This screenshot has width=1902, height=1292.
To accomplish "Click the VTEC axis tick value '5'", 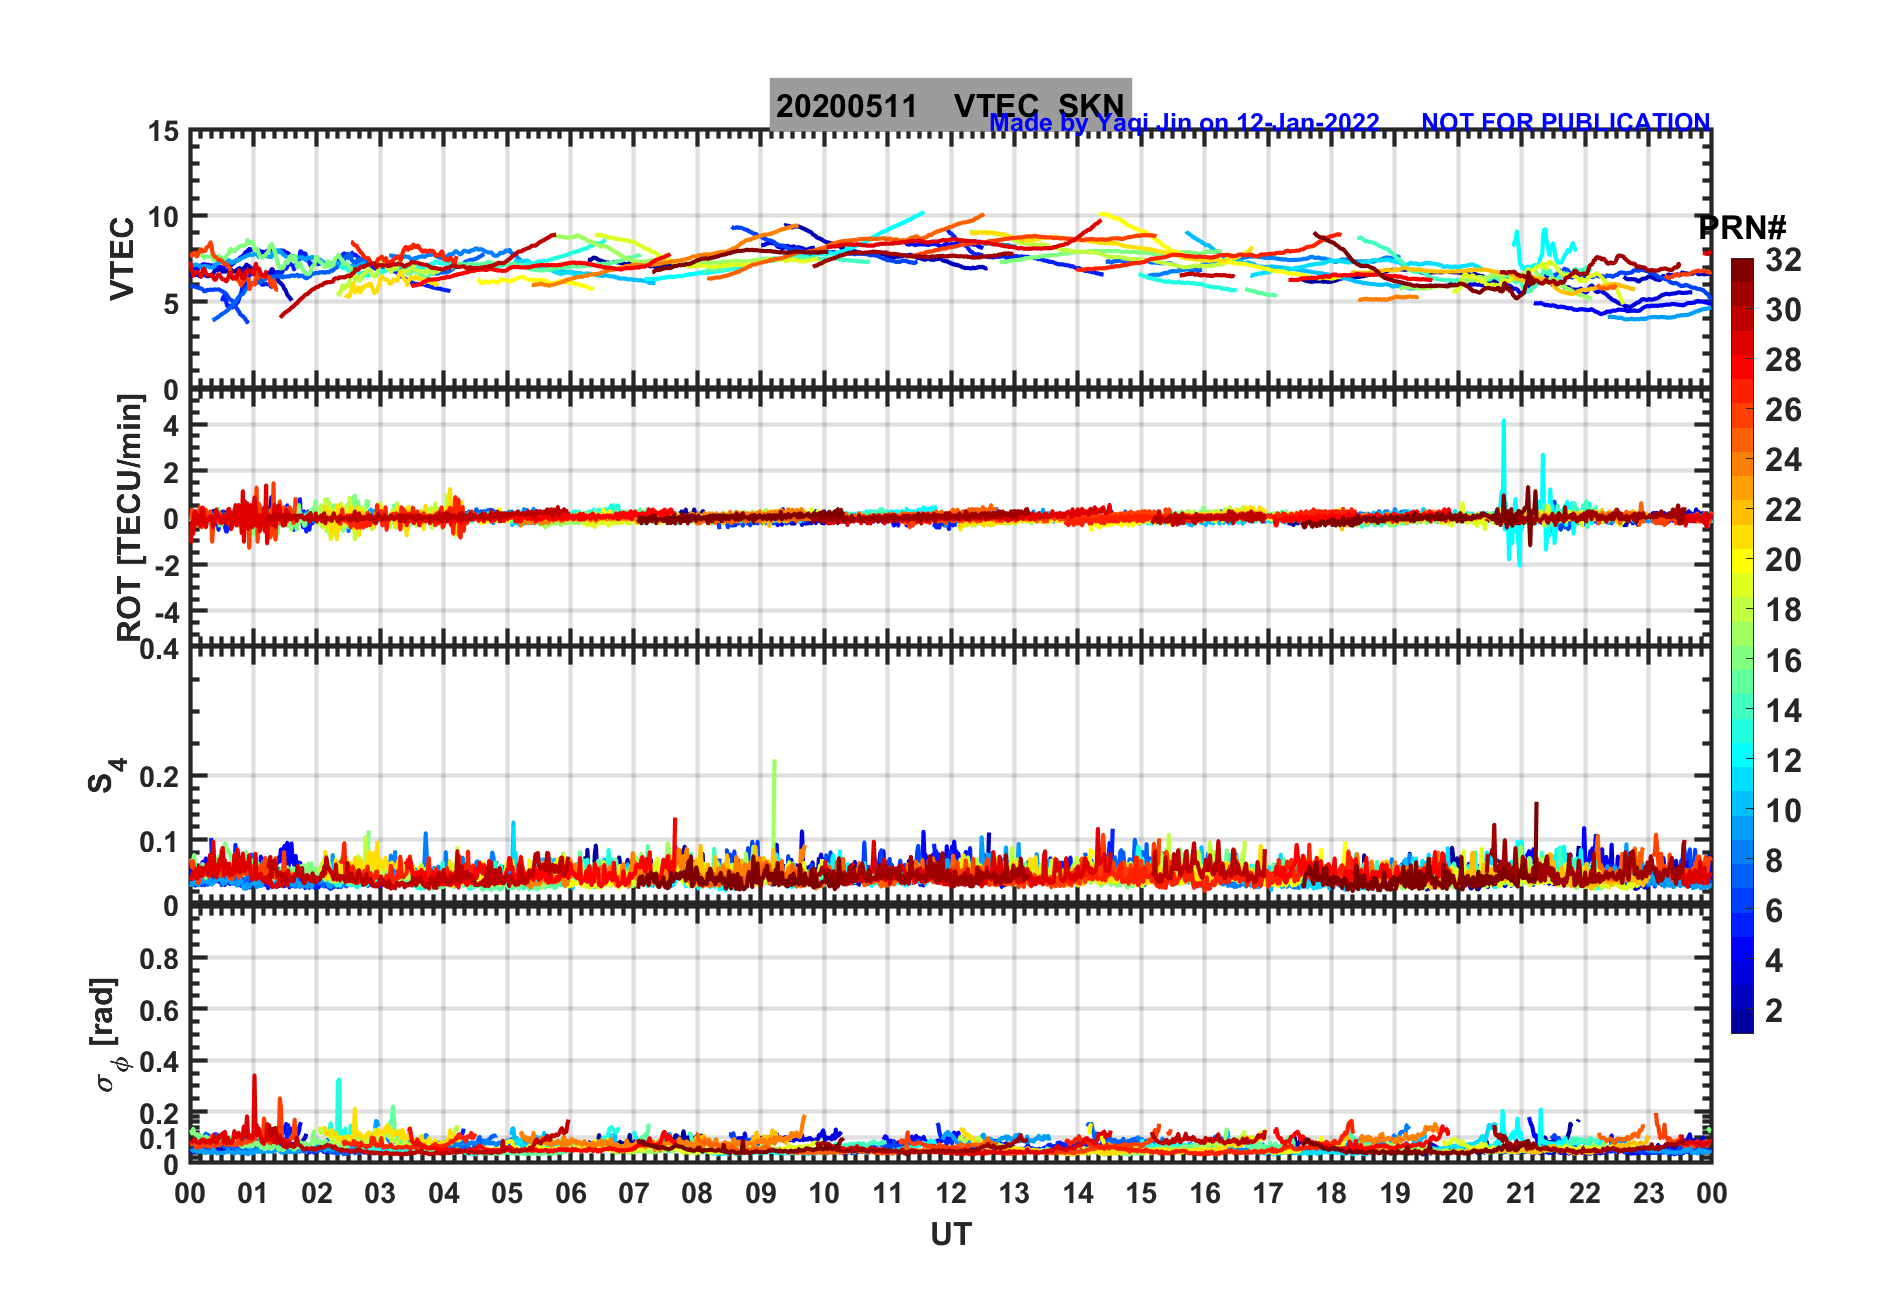I will [172, 304].
